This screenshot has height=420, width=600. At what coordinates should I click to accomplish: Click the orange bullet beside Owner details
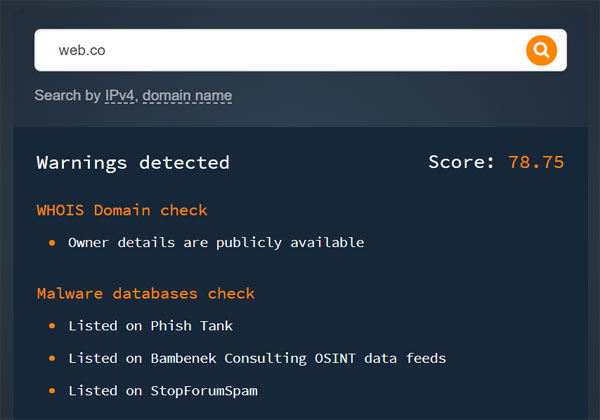[x=52, y=243]
